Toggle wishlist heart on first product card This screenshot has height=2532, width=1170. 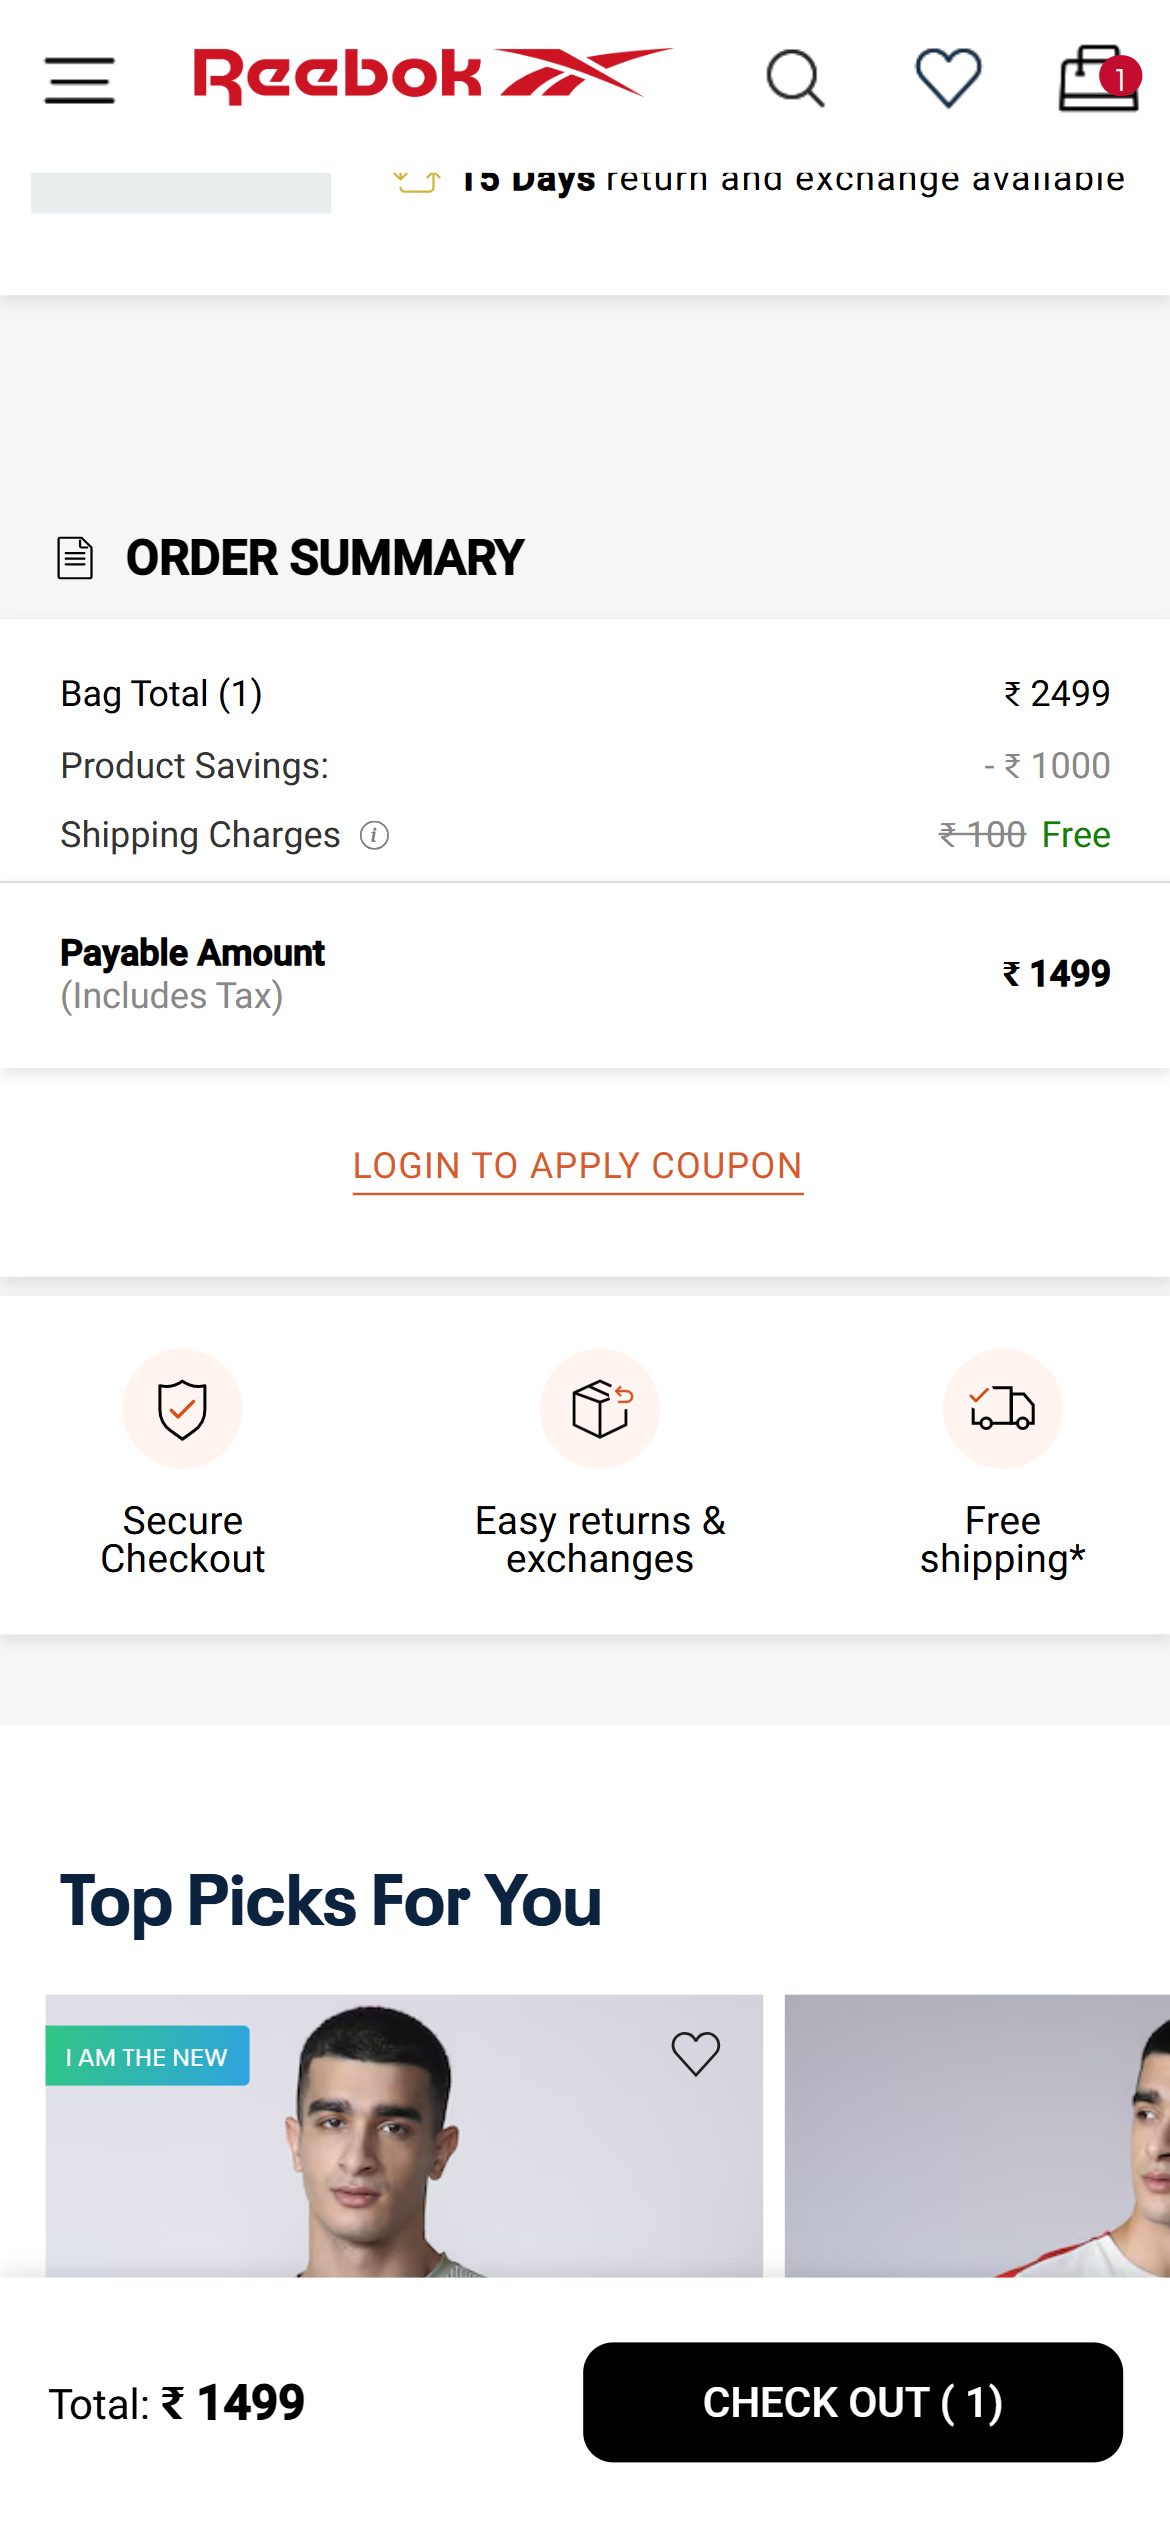point(695,2054)
